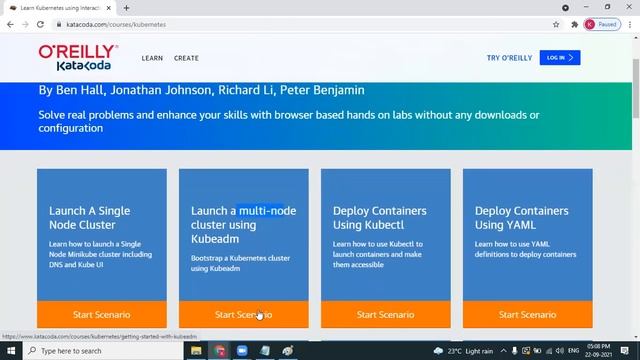The image size is (640, 360).
Task: Click the volume speaker tray icon
Action: (560, 351)
